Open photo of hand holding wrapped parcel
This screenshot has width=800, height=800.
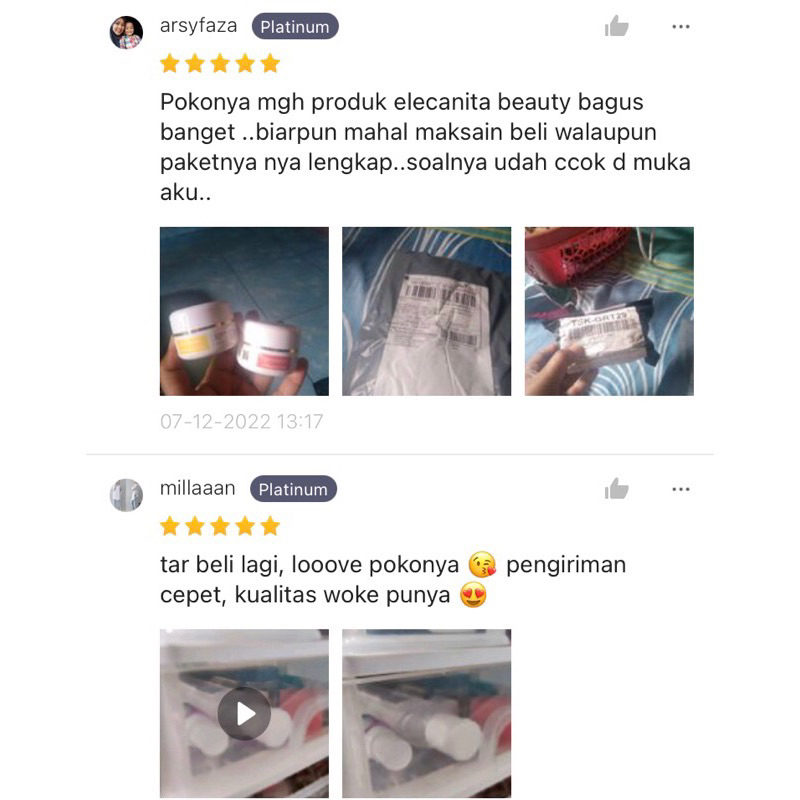tap(609, 311)
